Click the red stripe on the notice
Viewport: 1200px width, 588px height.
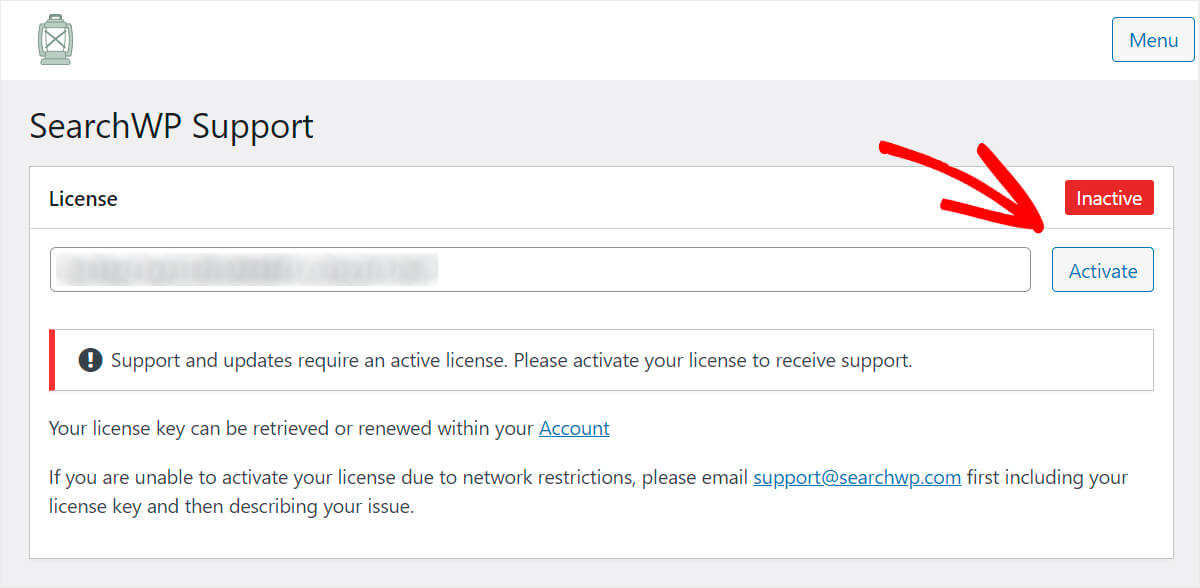pyautogui.click(x=52, y=360)
